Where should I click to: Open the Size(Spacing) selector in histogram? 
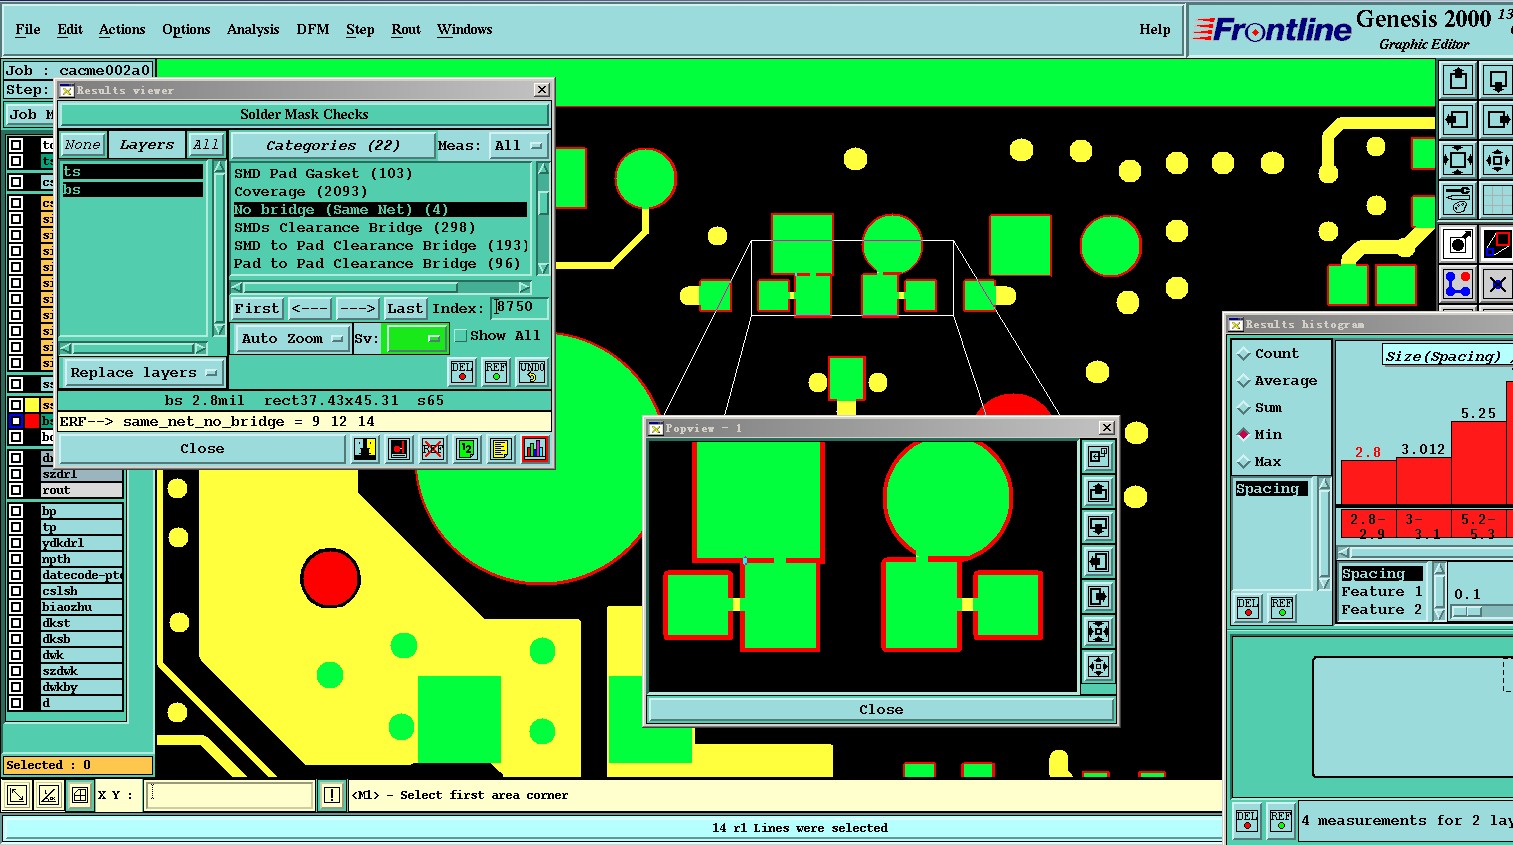[x=1447, y=356]
